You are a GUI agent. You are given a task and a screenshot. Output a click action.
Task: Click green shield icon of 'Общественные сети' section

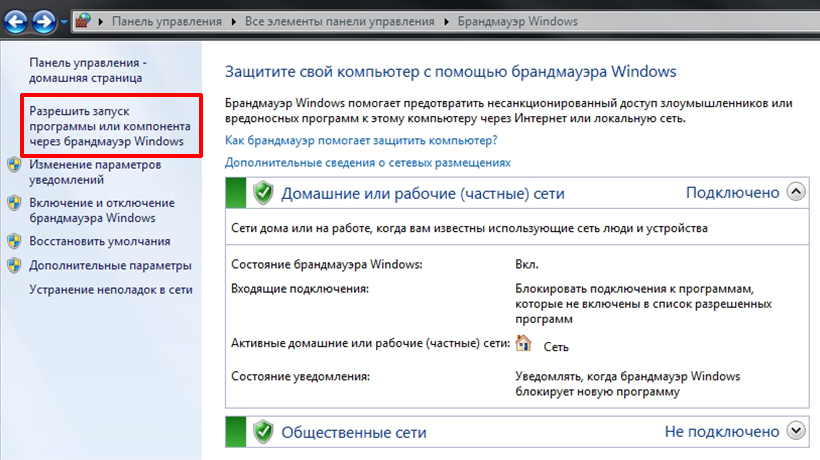click(x=263, y=432)
